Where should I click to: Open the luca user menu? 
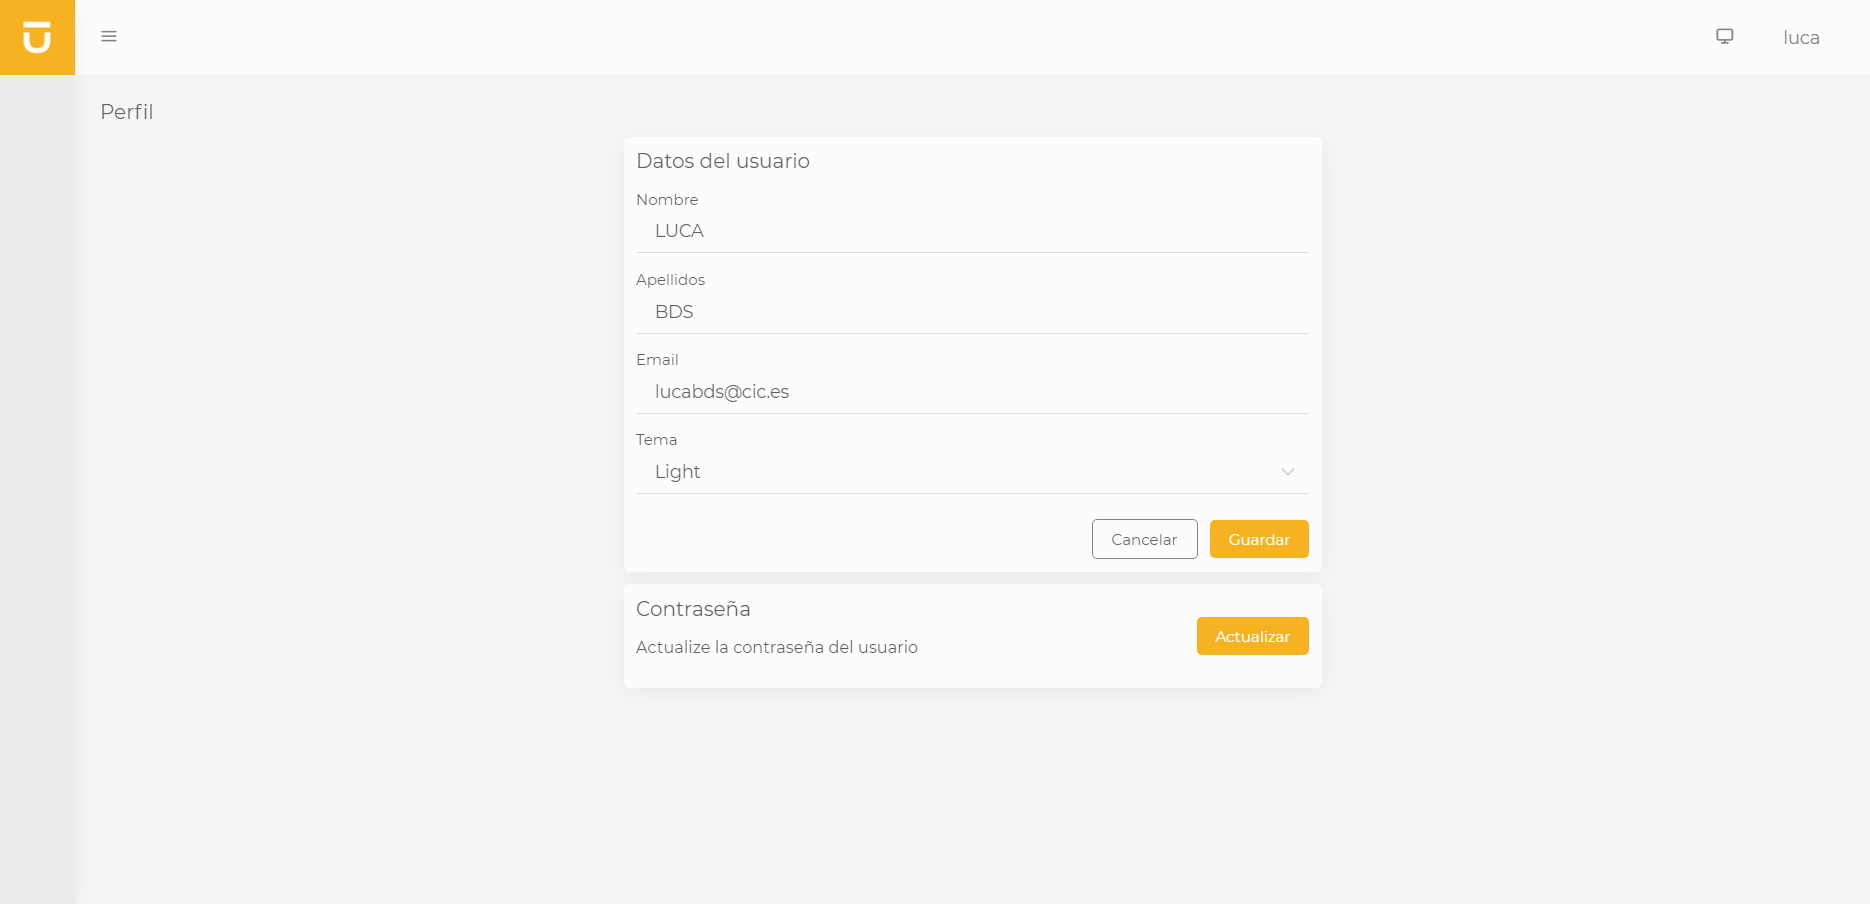(x=1800, y=38)
